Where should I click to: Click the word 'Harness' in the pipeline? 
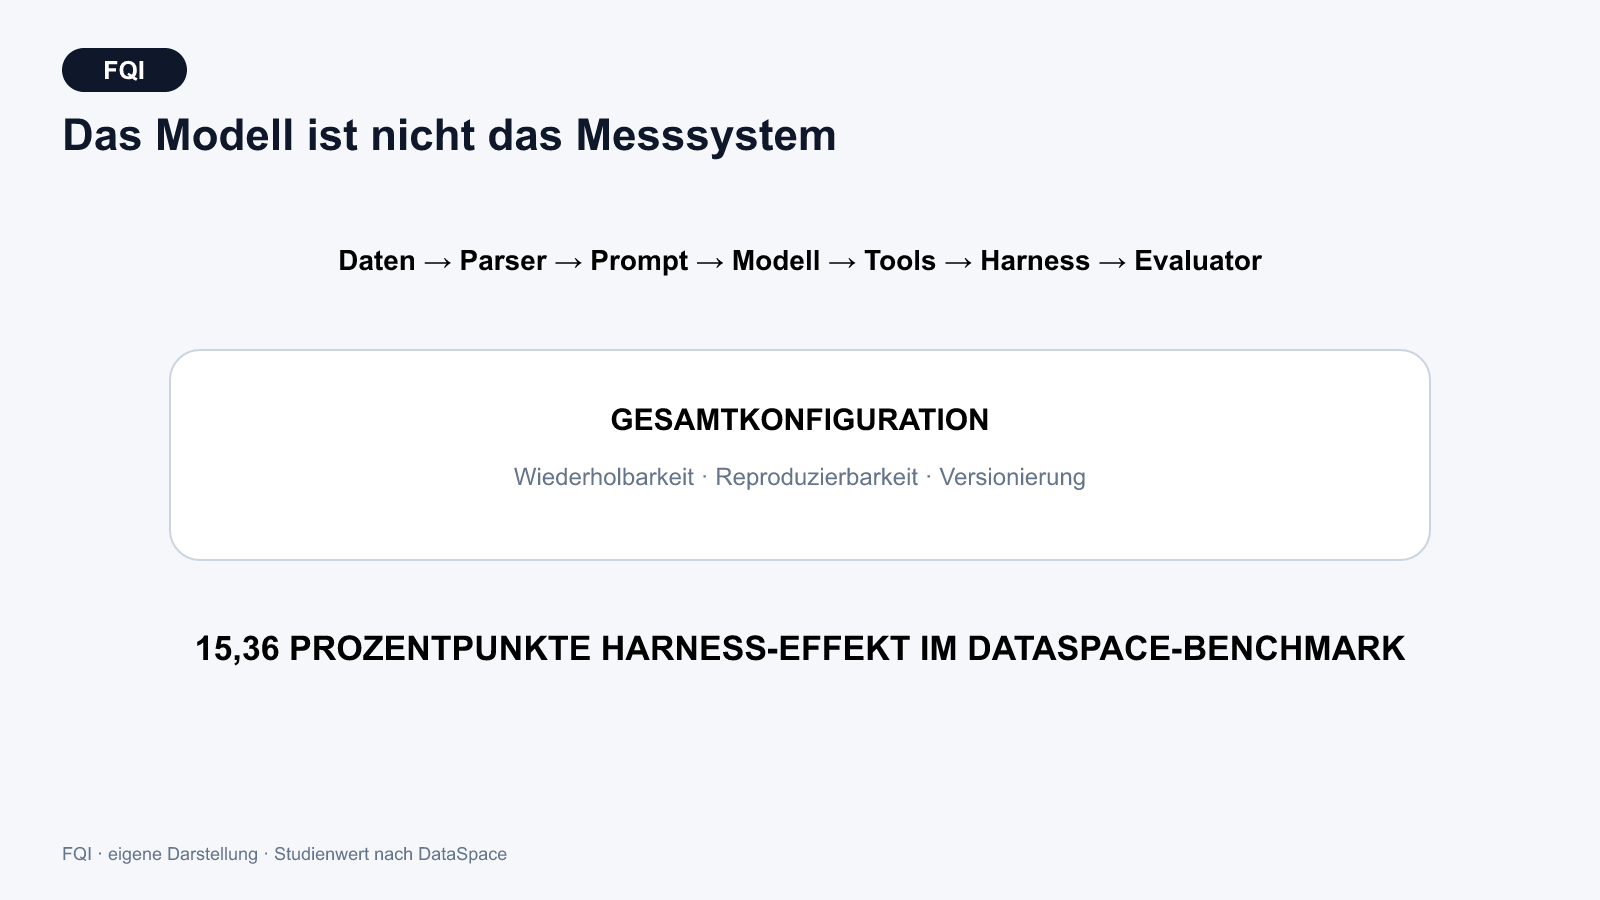(1035, 261)
